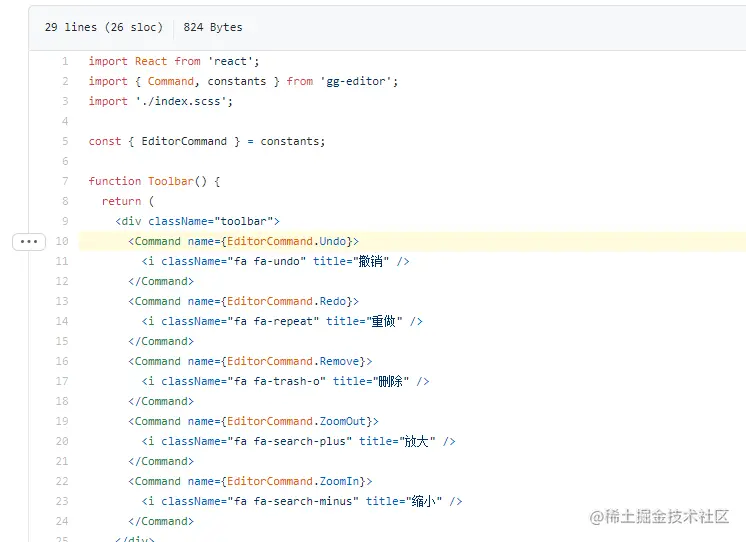Click 'EditorCommand' in the const declaration

(184, 141)
